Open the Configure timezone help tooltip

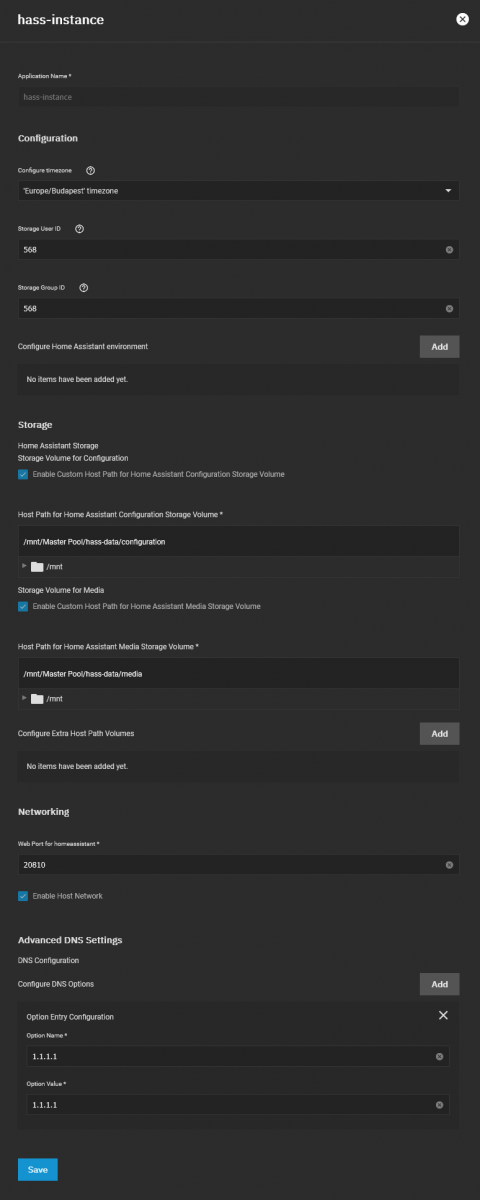click(90, 170)
